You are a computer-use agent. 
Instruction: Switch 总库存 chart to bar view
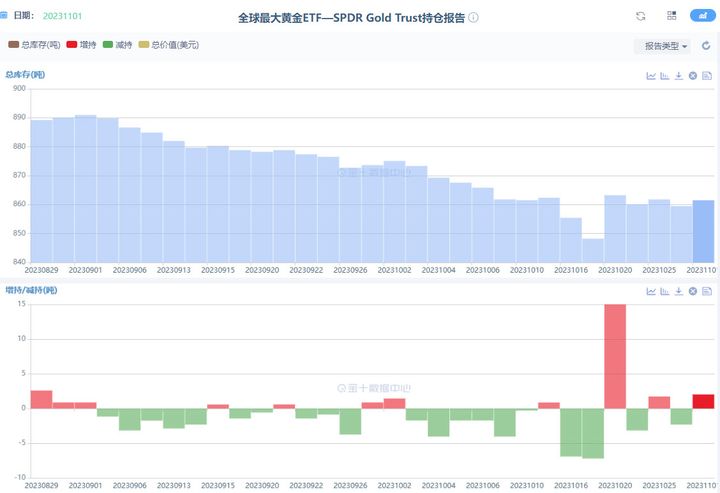(x=665, y=76)
